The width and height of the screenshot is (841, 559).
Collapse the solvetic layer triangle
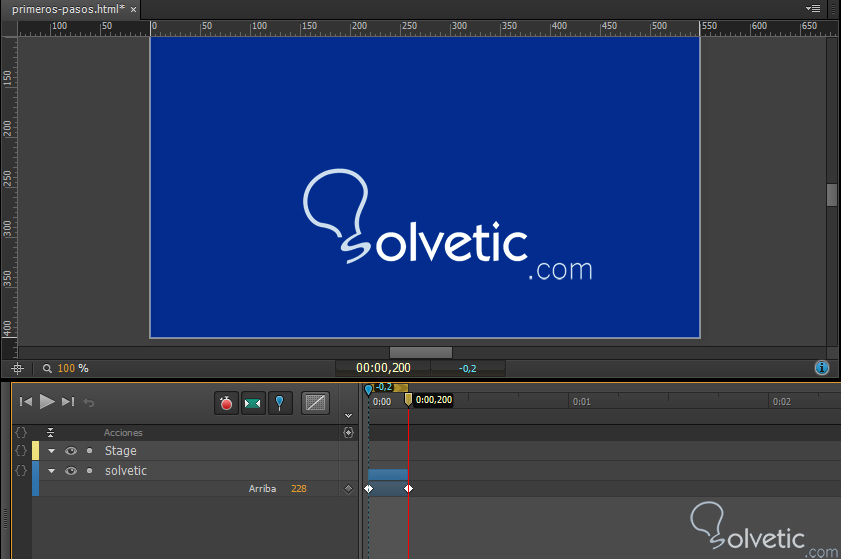[51, 471]
